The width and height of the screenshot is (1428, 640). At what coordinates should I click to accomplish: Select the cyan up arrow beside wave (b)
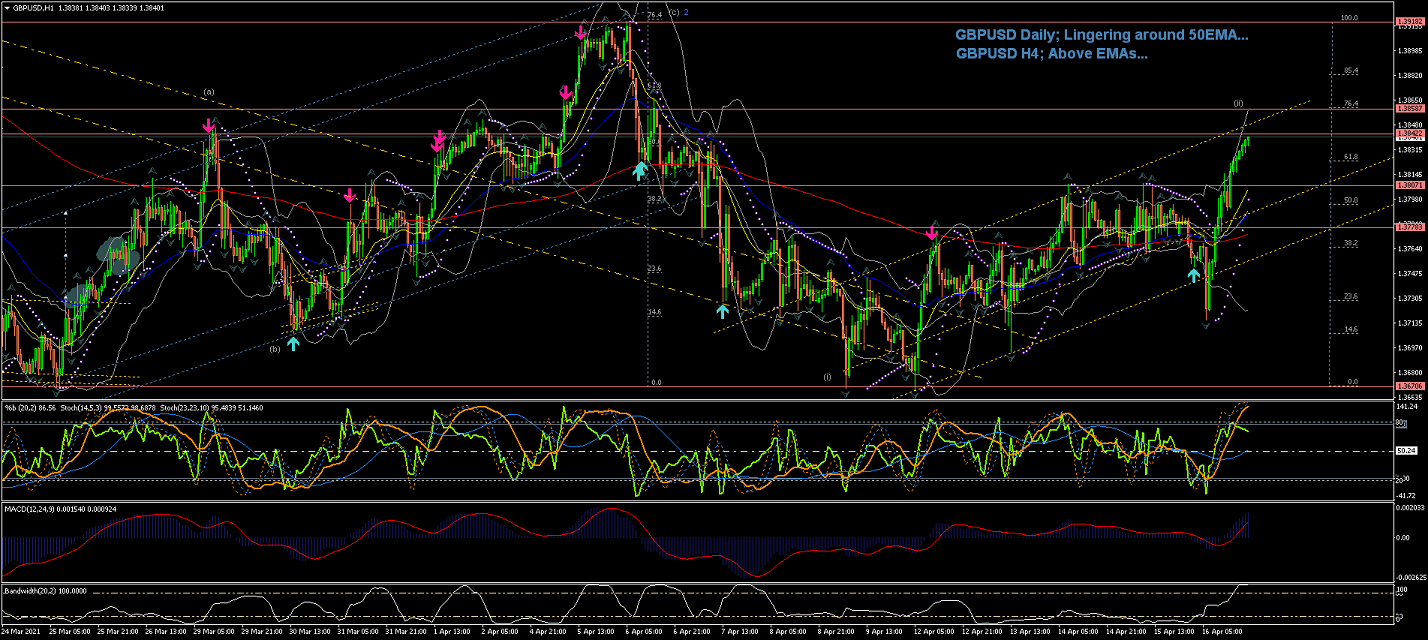(293, 343)
